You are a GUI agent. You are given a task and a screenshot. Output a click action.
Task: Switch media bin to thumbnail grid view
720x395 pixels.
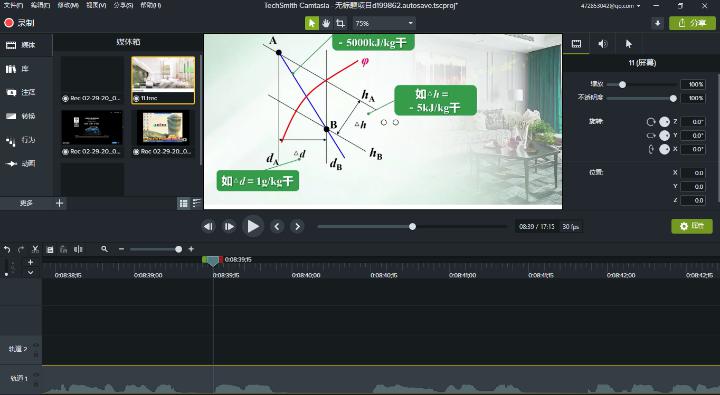point(184,203)
